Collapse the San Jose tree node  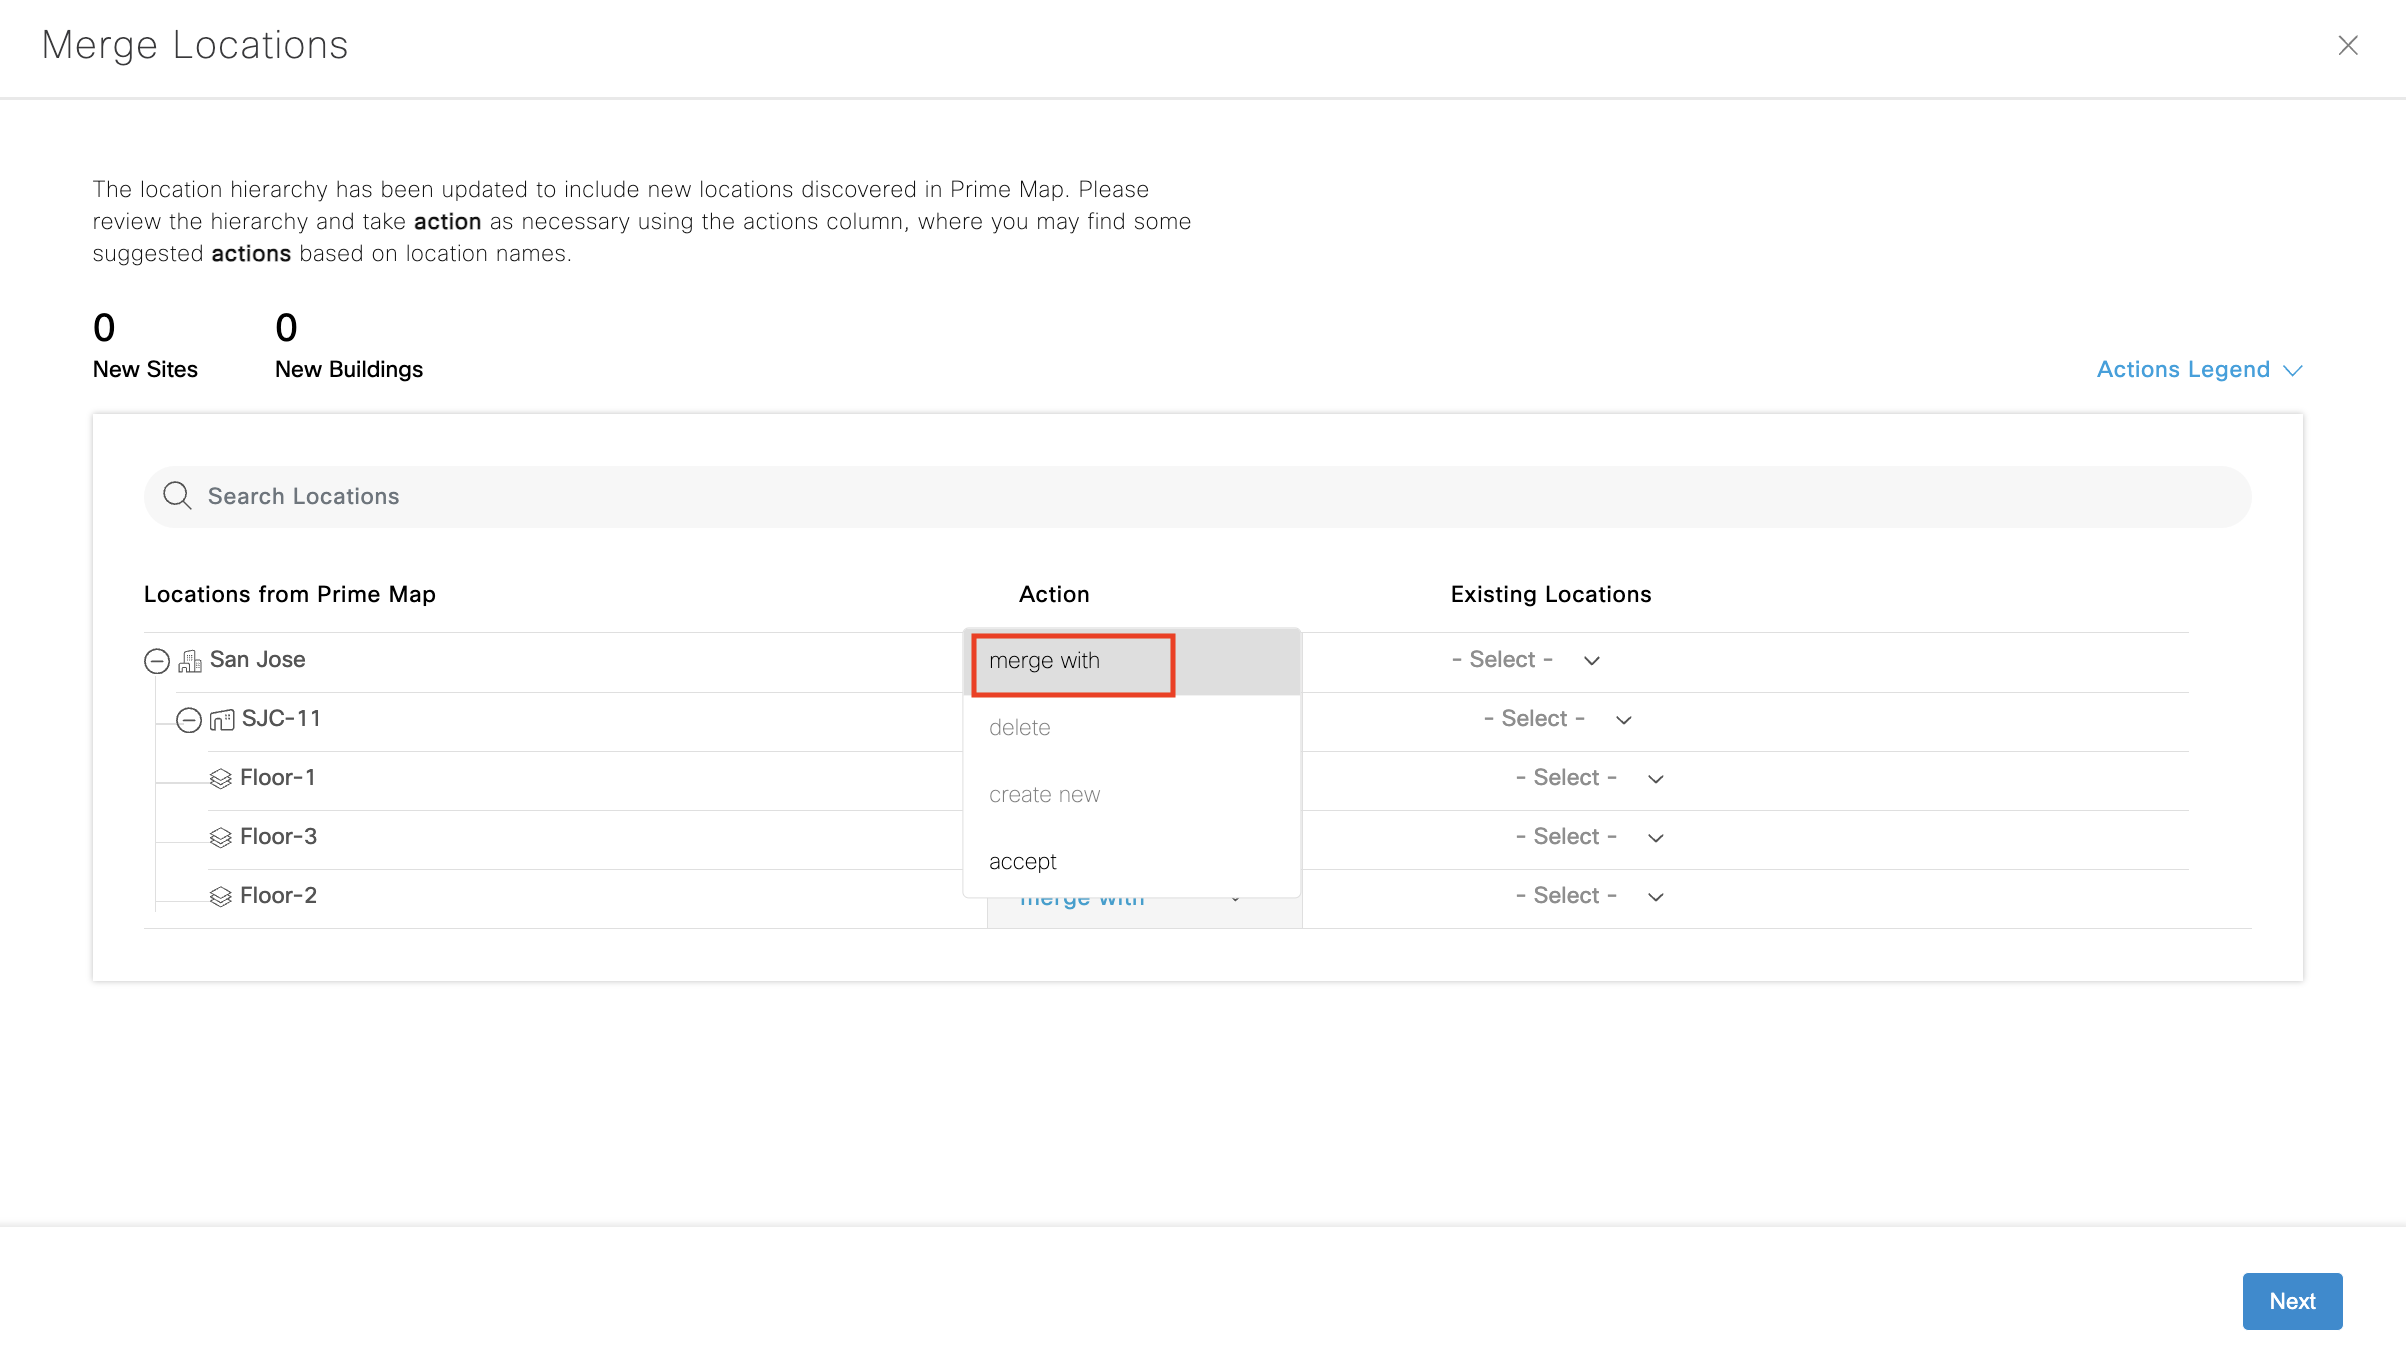[157, 661]
